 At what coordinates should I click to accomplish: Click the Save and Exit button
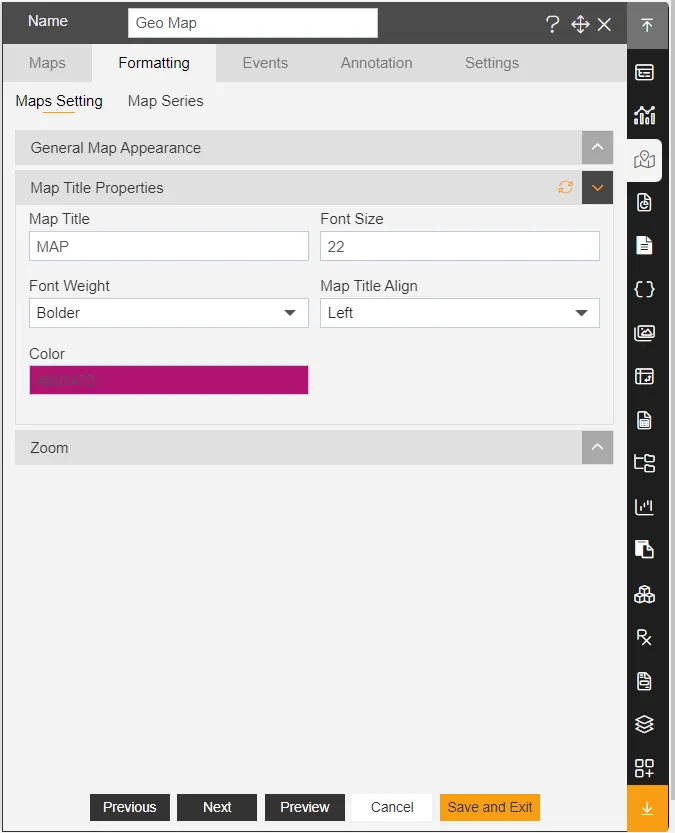click(x=490, y=807)
